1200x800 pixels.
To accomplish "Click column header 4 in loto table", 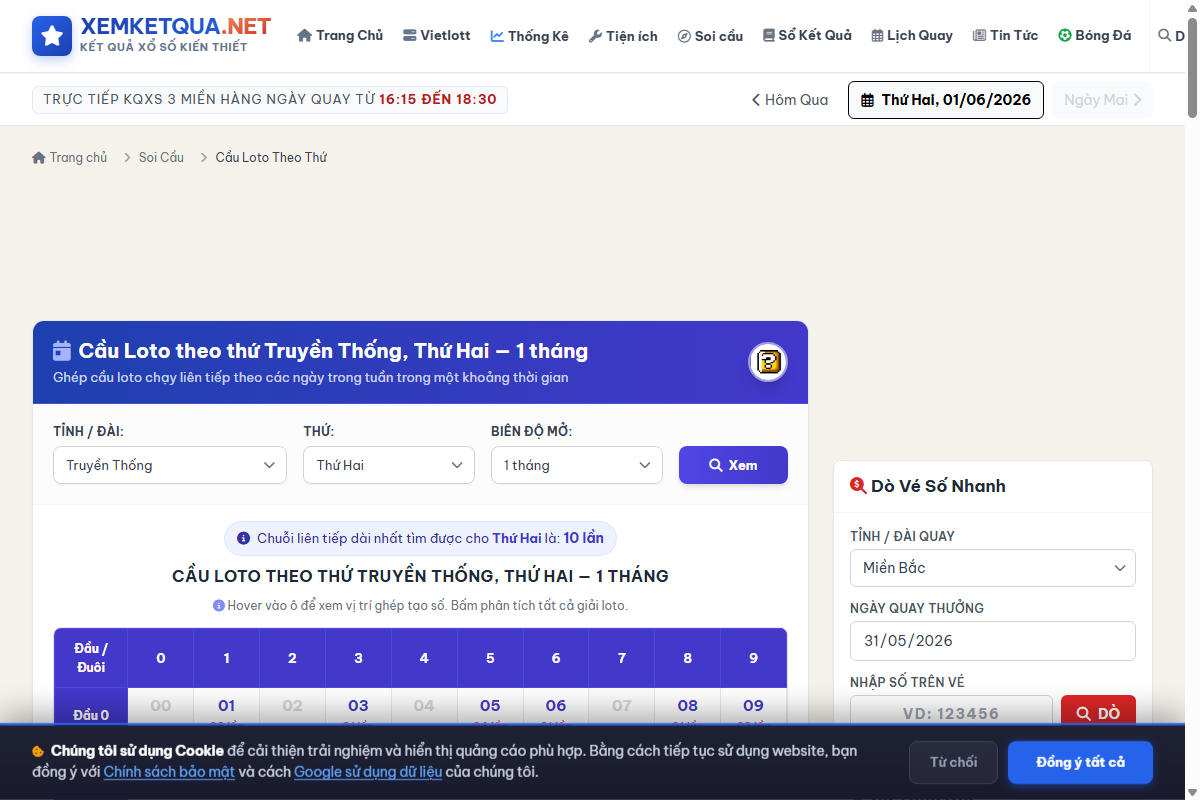I will click(424, 658).
